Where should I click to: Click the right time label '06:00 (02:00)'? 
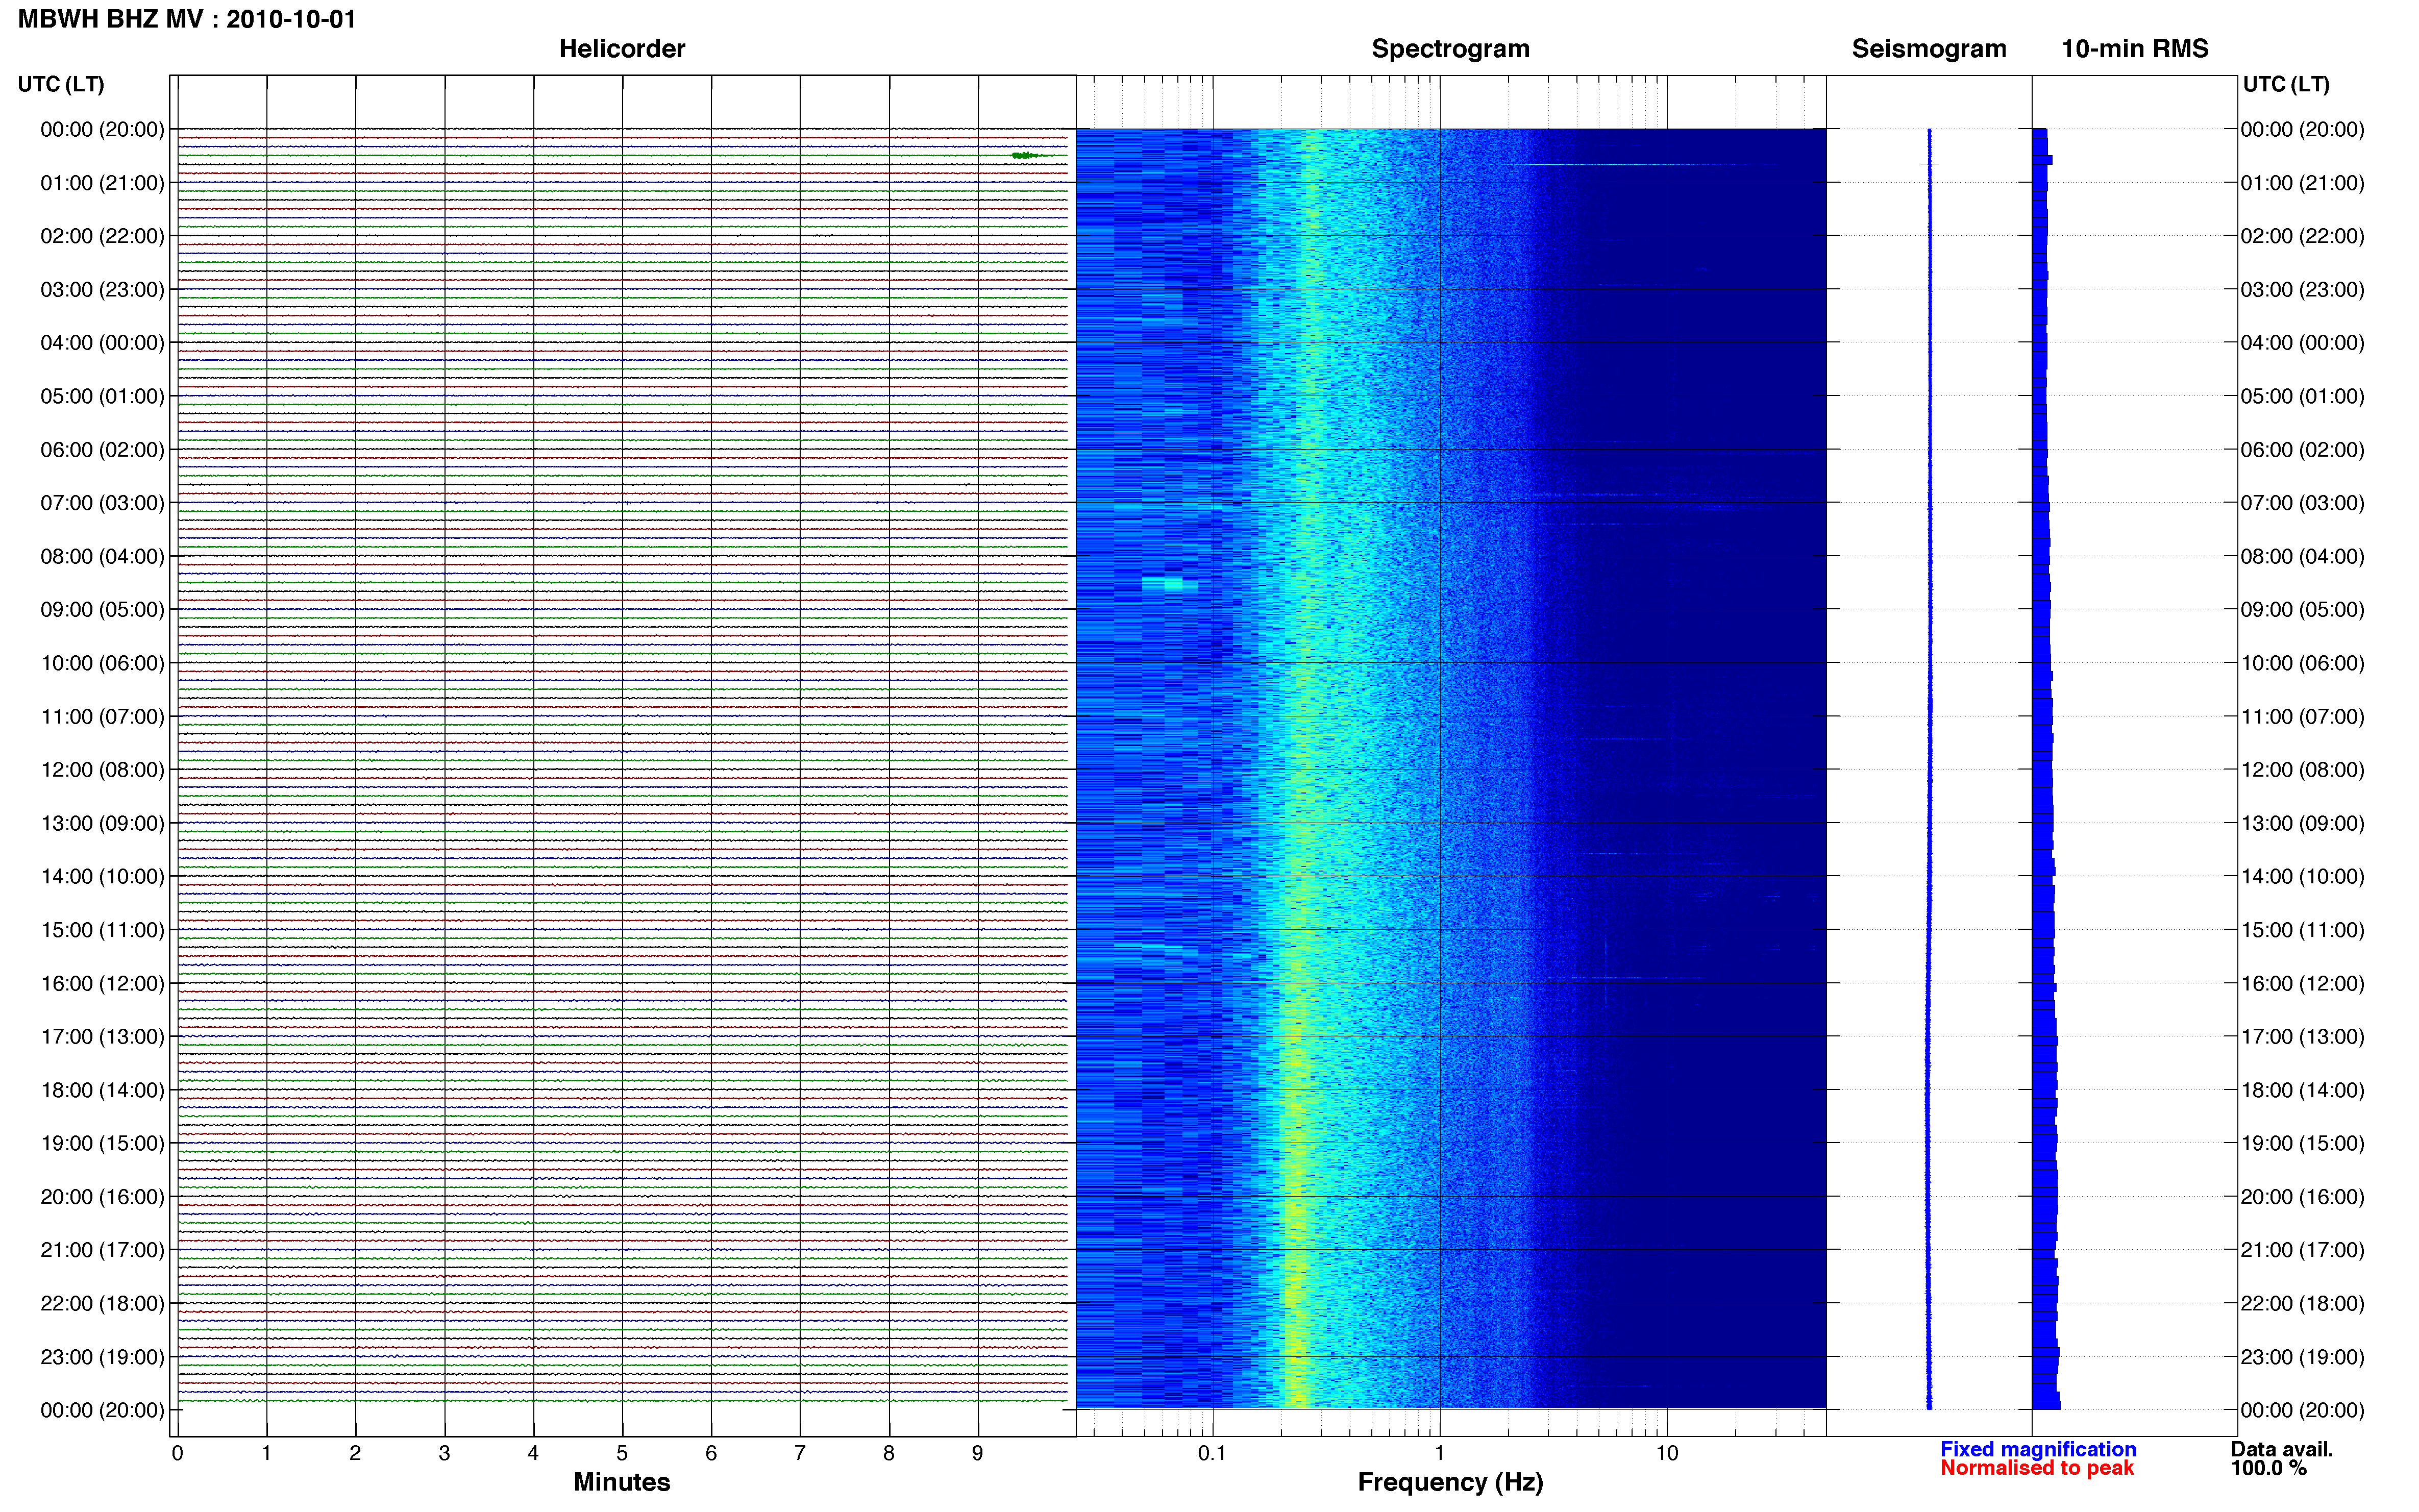pyautogui.click(x=2302, y=450)
